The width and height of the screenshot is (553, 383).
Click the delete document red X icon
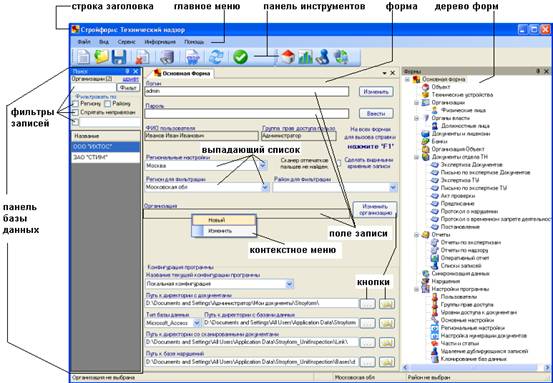click(143, 57)
